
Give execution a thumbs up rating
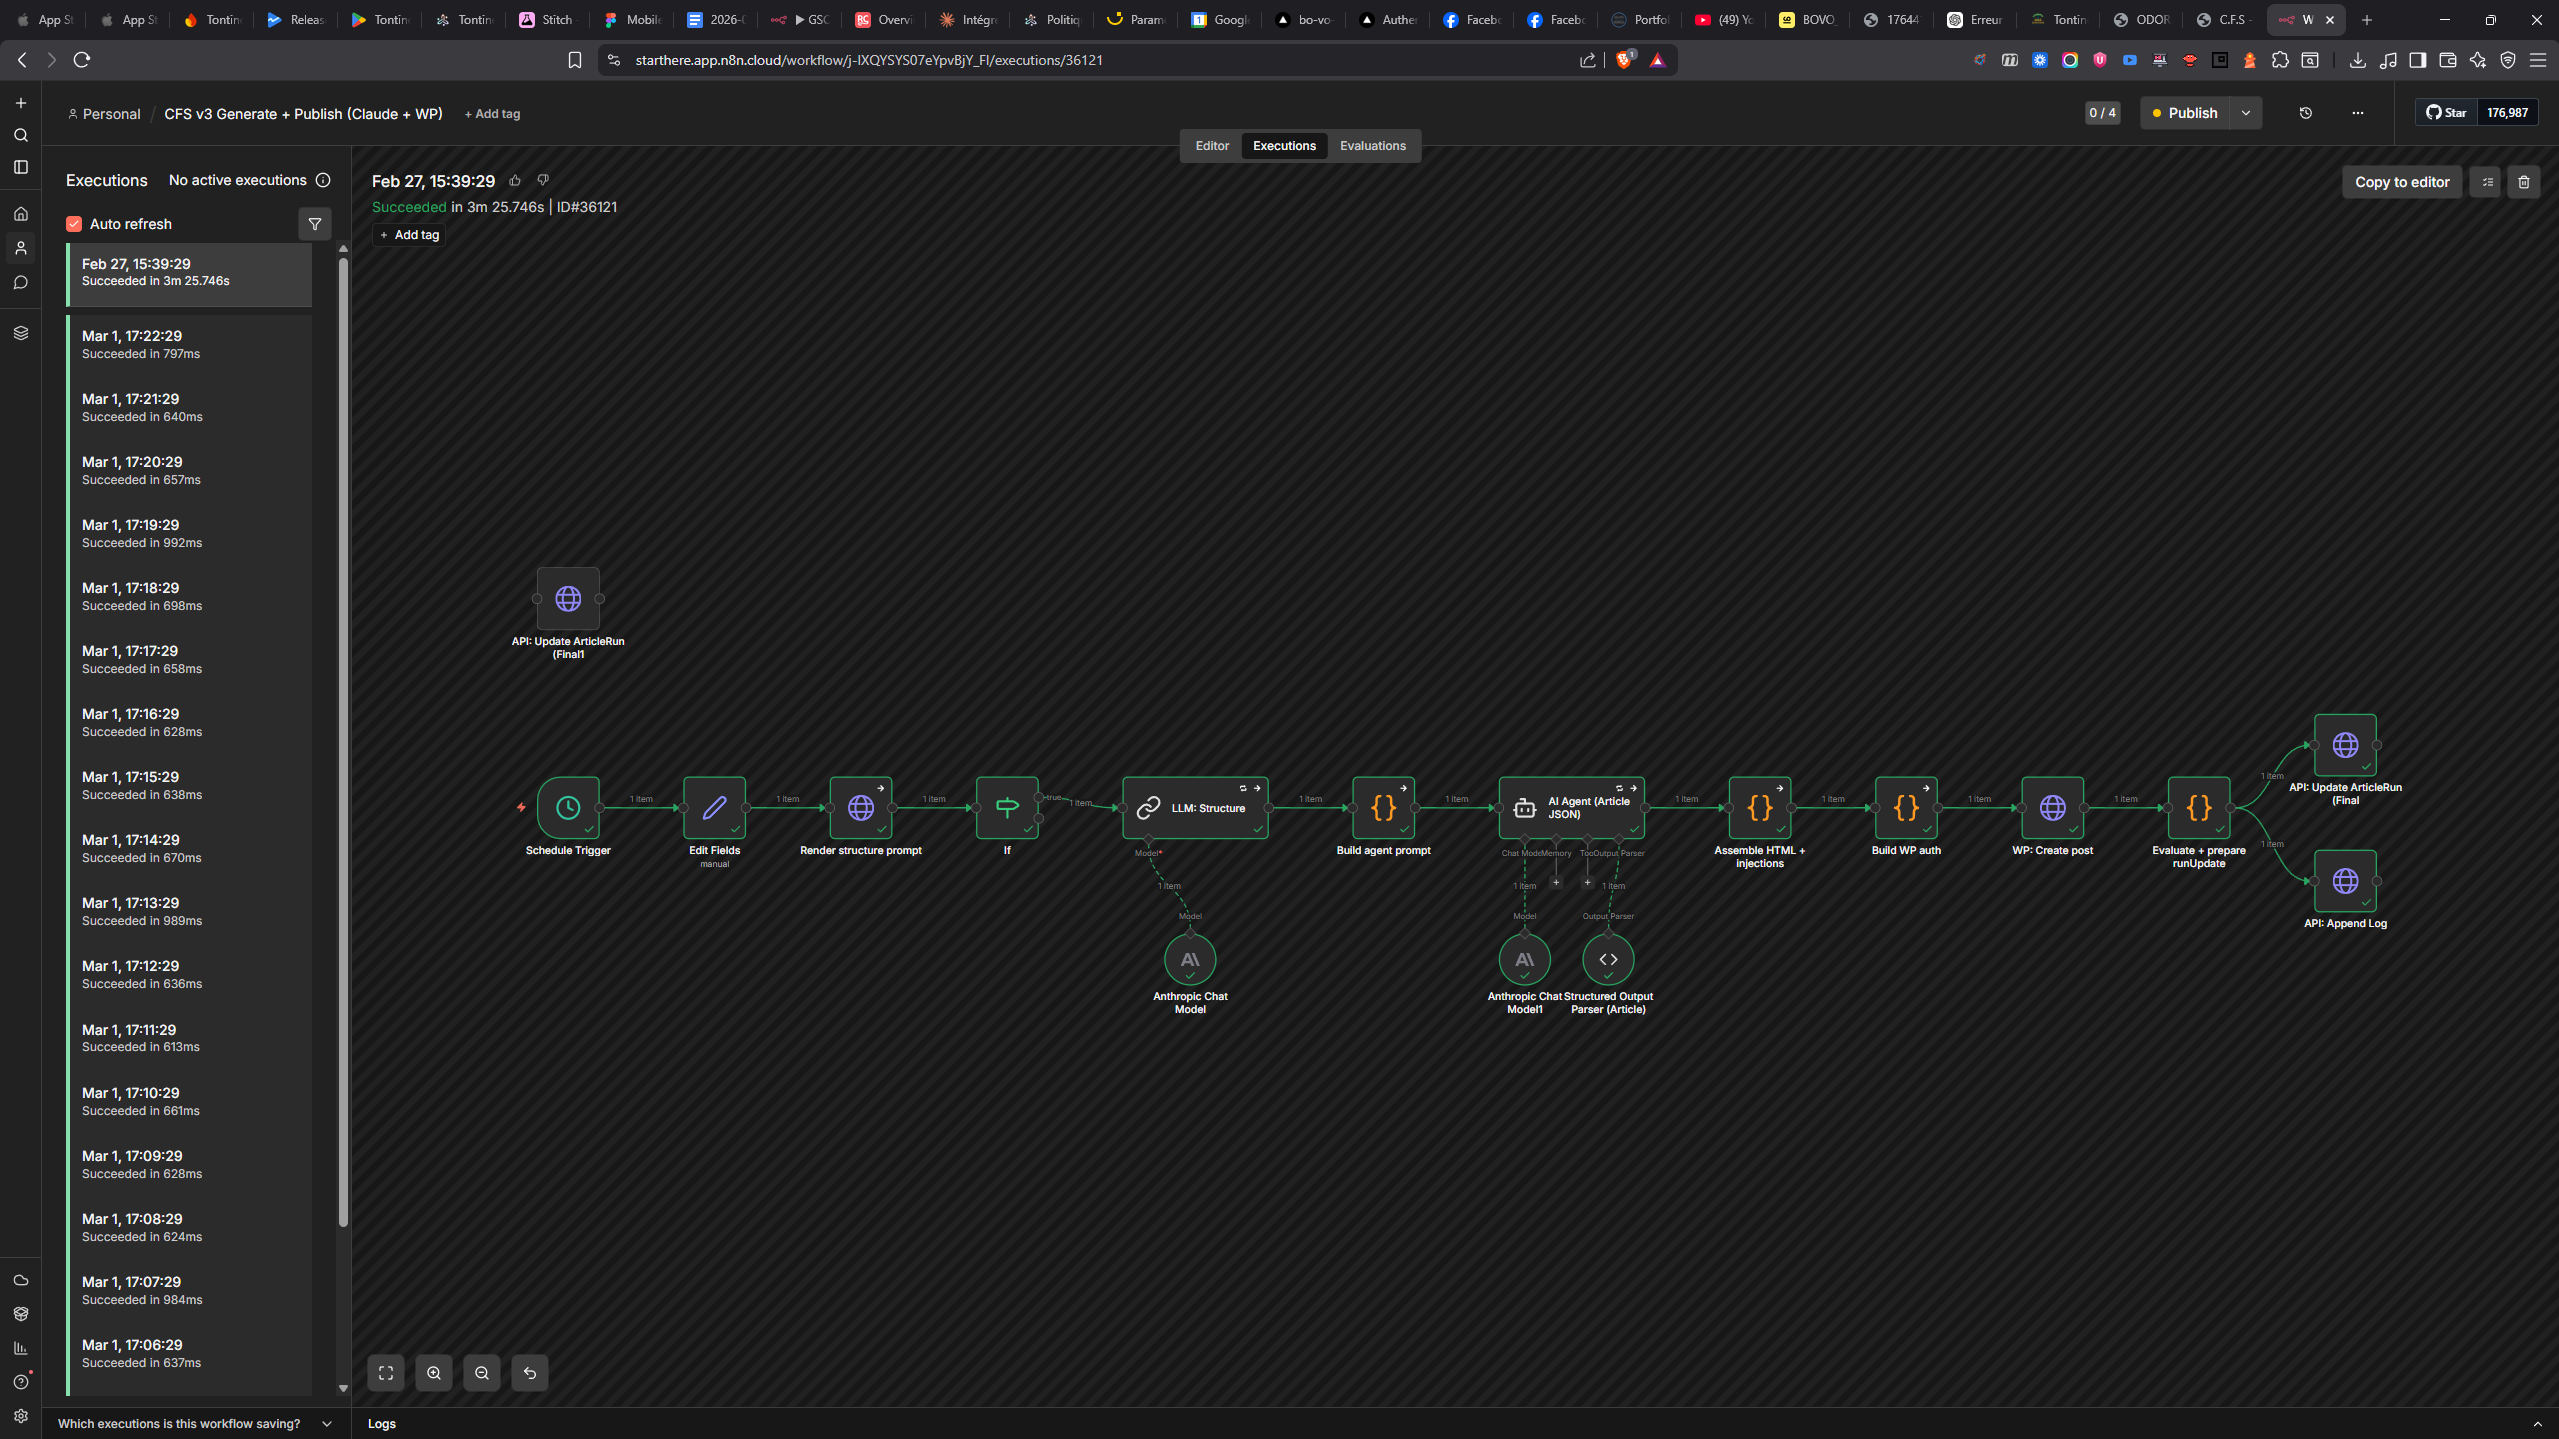click(x=515, y=181)
